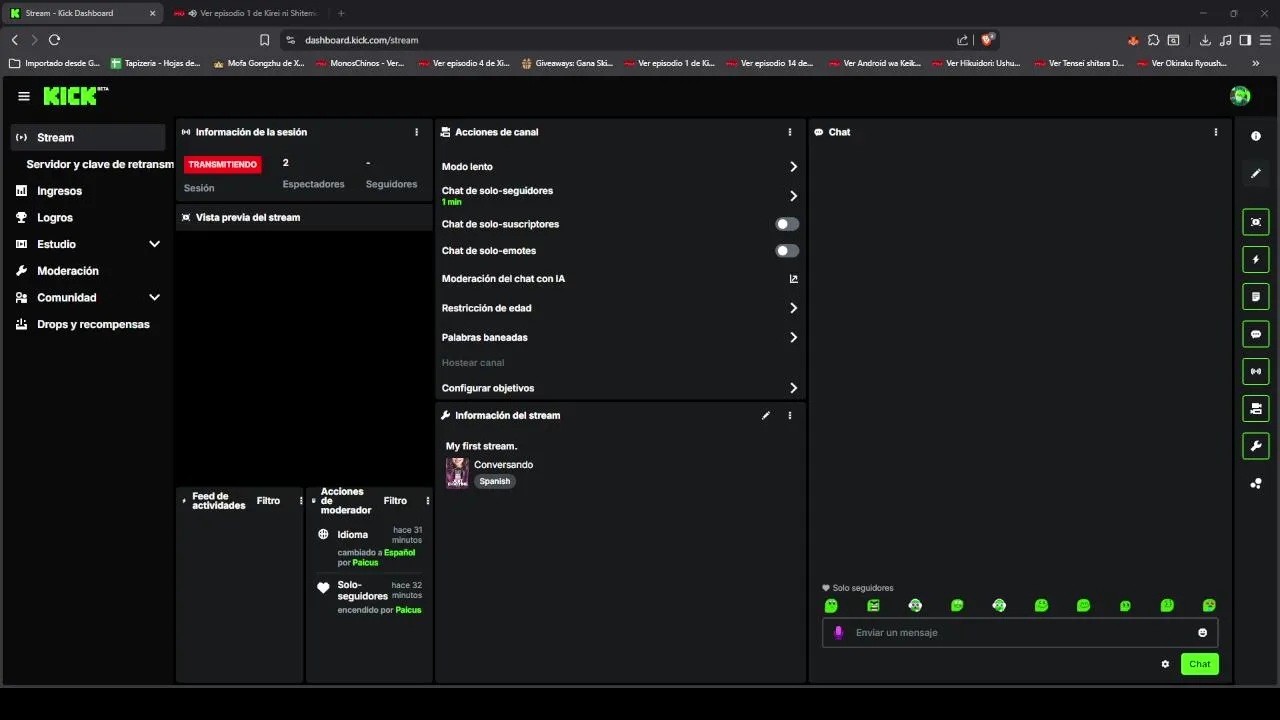Click the green Chat send button

(x=1199, y=664)
